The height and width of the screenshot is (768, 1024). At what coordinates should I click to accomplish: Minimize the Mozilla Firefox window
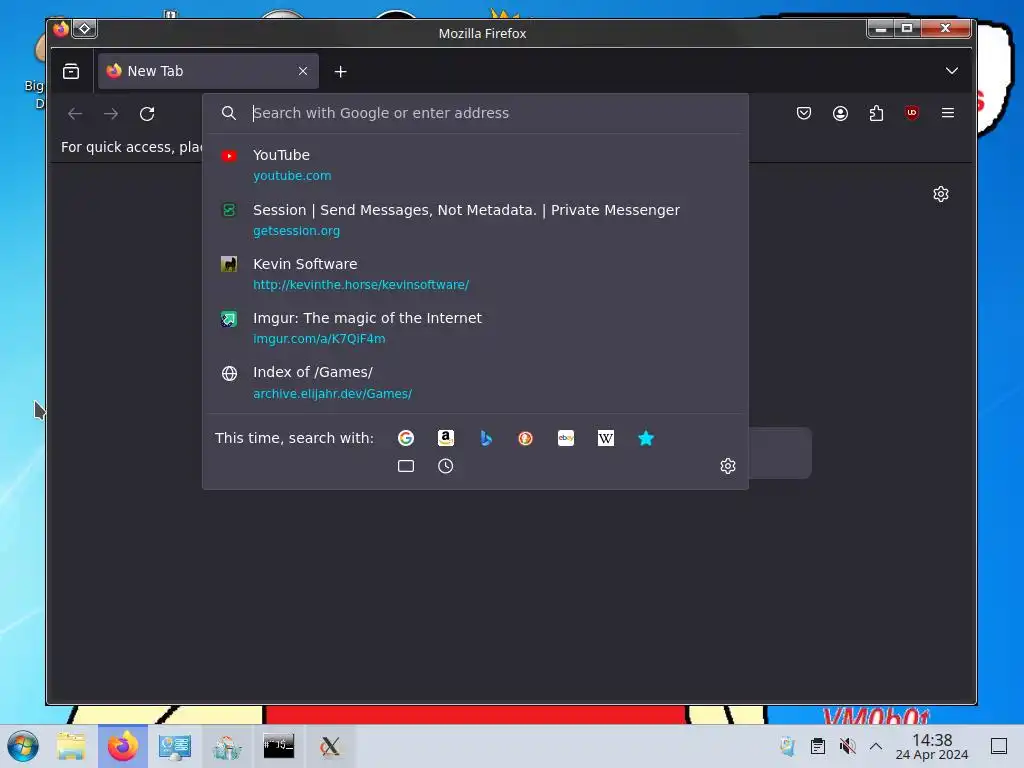pos(880,29)
